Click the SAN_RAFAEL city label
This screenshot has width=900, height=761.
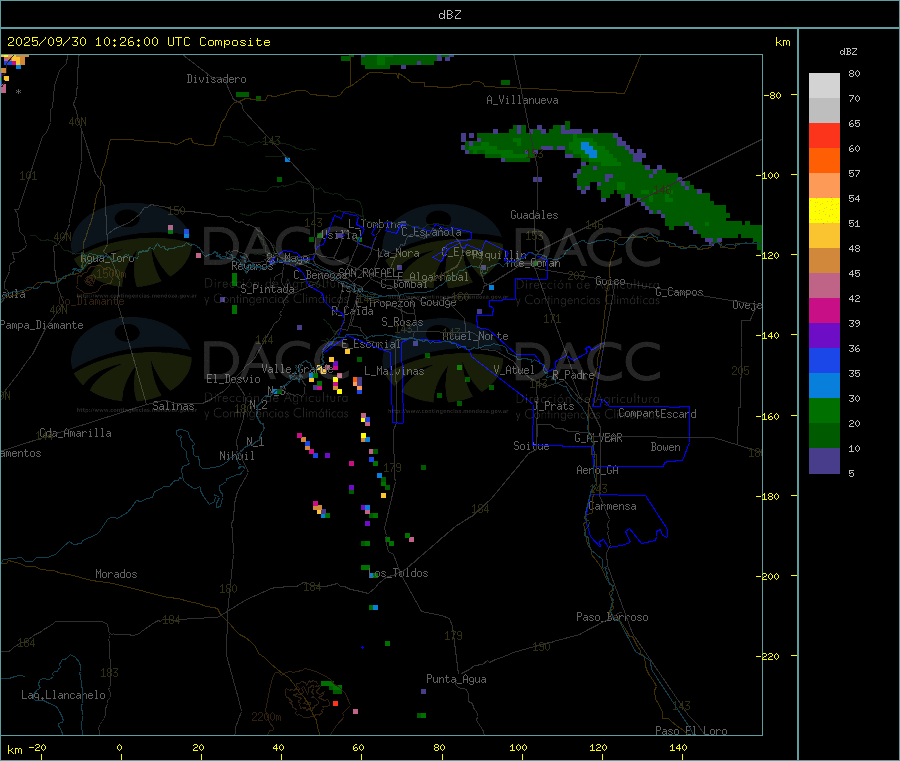click(x=370, y=273)
